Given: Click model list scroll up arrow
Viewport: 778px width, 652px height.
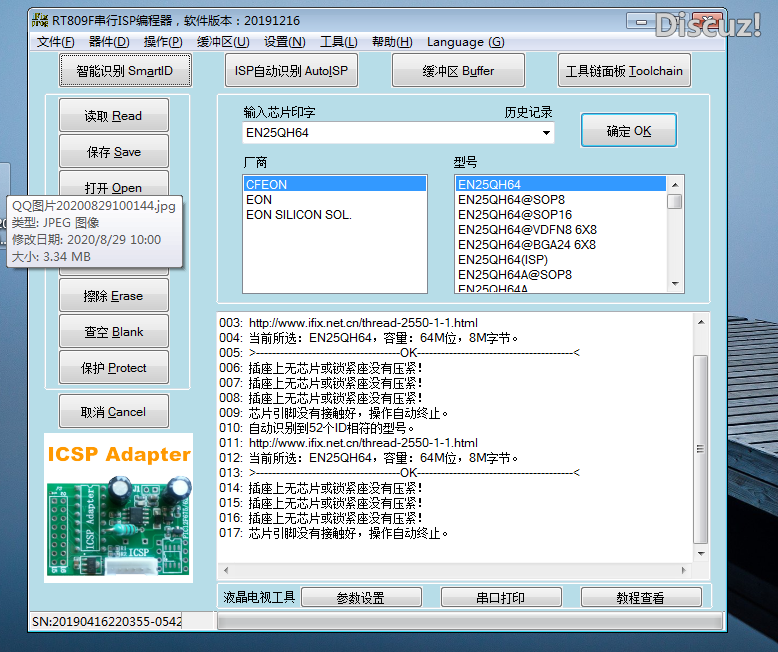Looking at the screenshot, I should tap(675, 185).
